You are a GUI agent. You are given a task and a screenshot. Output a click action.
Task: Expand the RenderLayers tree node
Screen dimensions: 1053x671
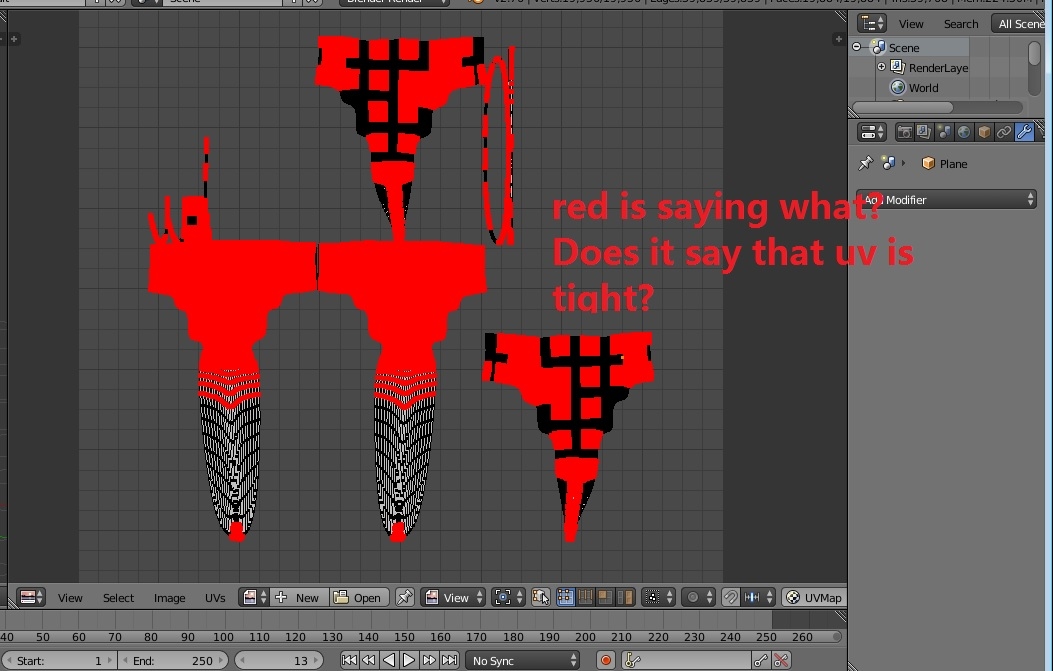[881, 67]
